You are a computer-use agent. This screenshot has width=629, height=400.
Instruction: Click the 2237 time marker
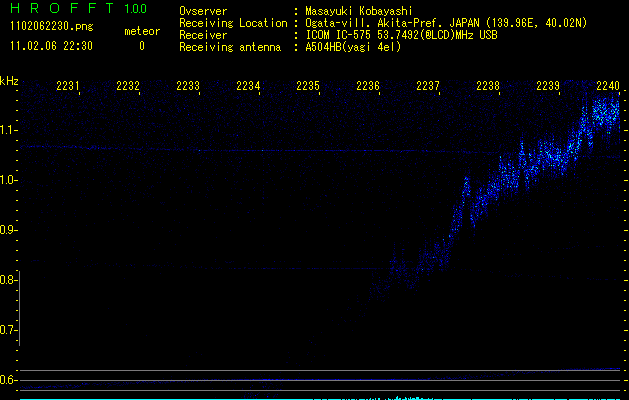pyautogui.click(x=428, y=86)
